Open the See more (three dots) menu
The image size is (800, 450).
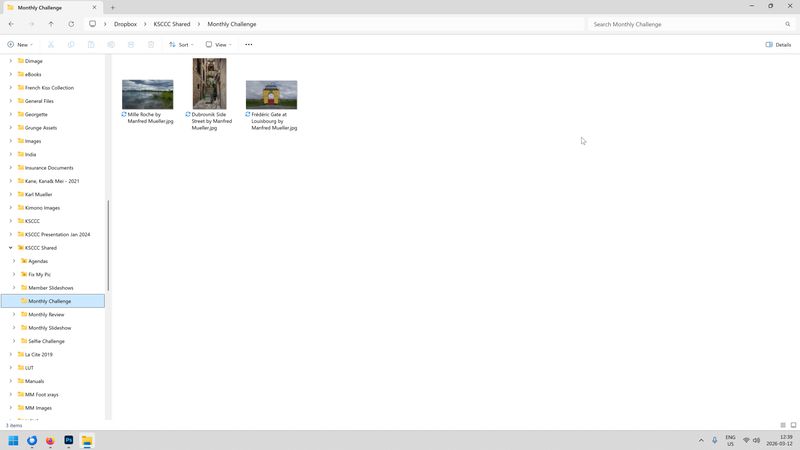[x=249, y=44]
